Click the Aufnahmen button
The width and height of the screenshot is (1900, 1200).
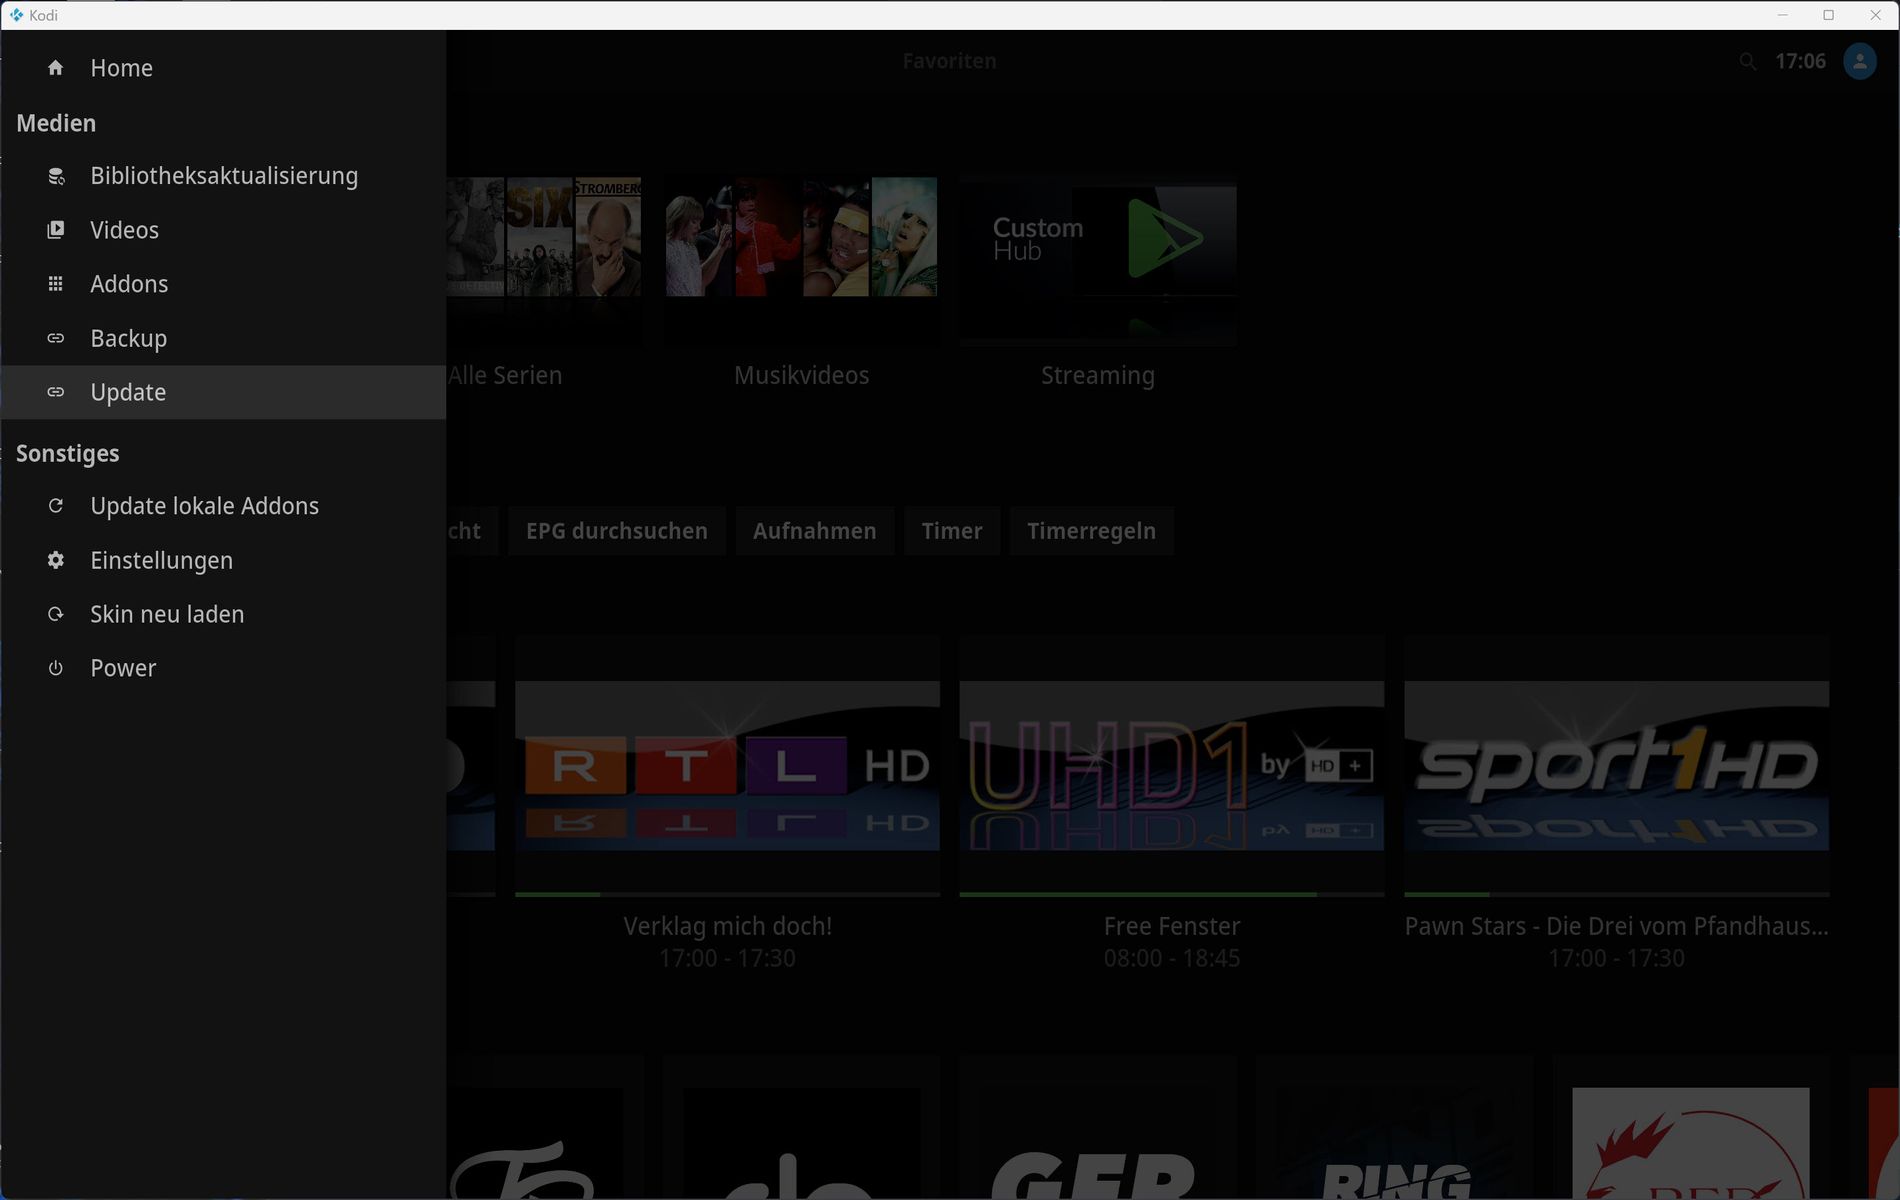(814, 531)
